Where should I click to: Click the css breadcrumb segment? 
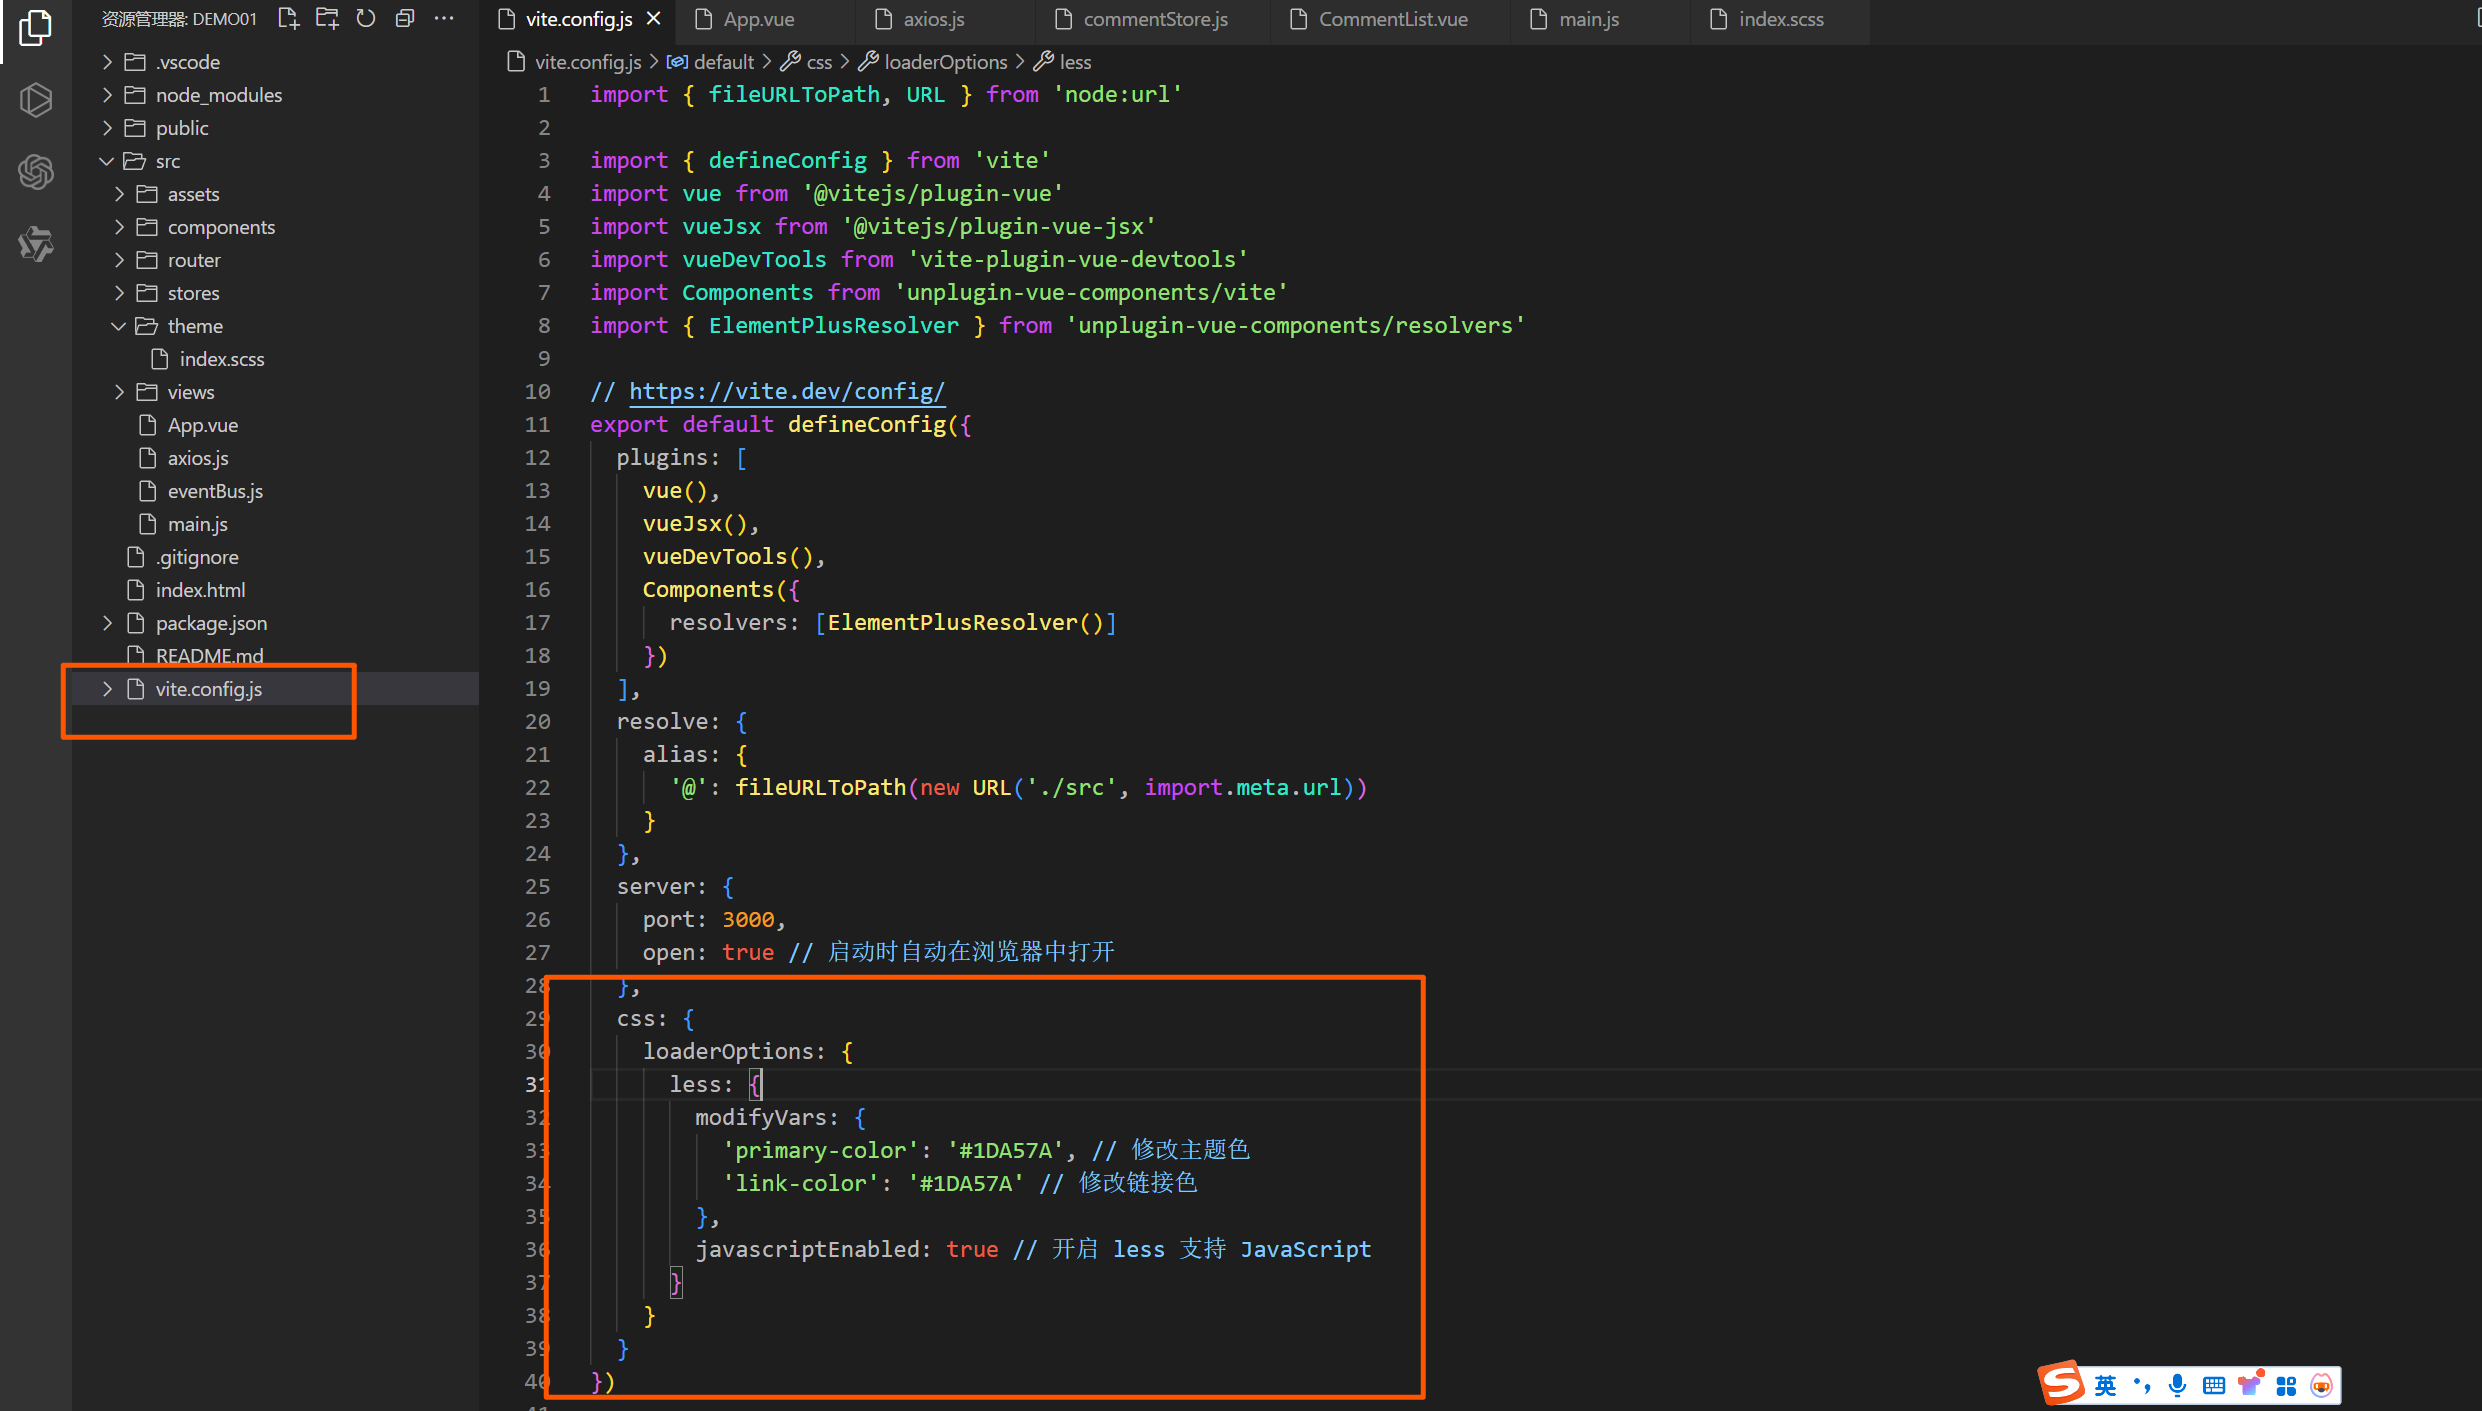pyautogui.click(x=806, y=62)
